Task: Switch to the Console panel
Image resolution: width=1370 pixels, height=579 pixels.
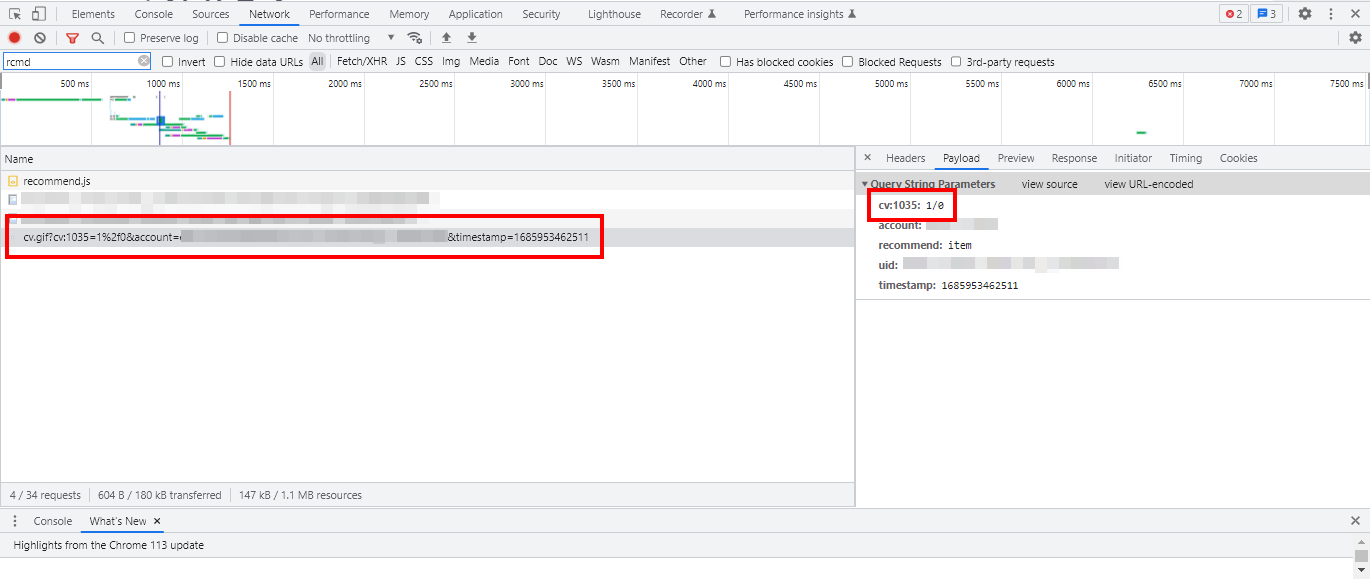Action: point(153,14)
